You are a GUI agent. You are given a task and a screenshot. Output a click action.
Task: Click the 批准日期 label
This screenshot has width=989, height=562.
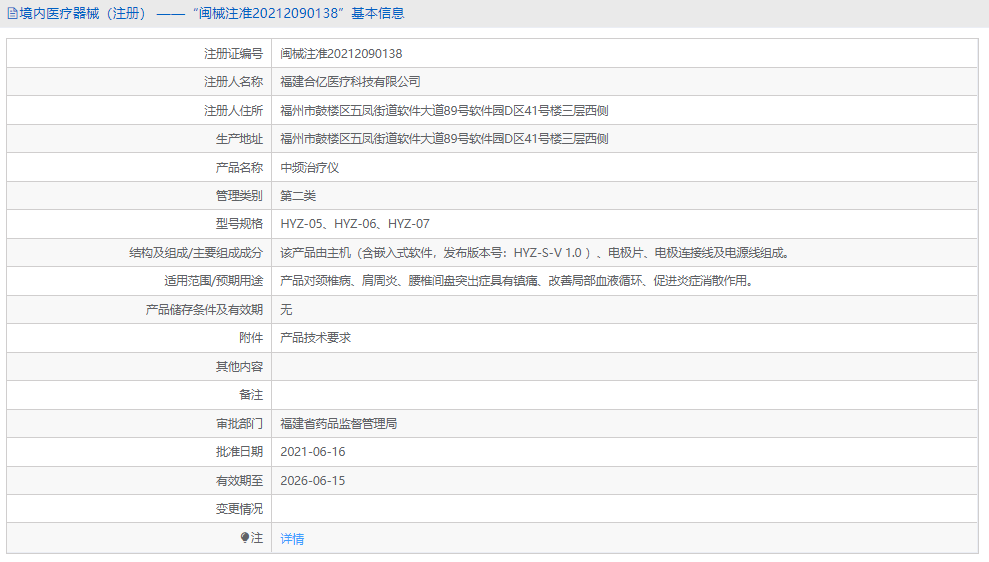239,452
